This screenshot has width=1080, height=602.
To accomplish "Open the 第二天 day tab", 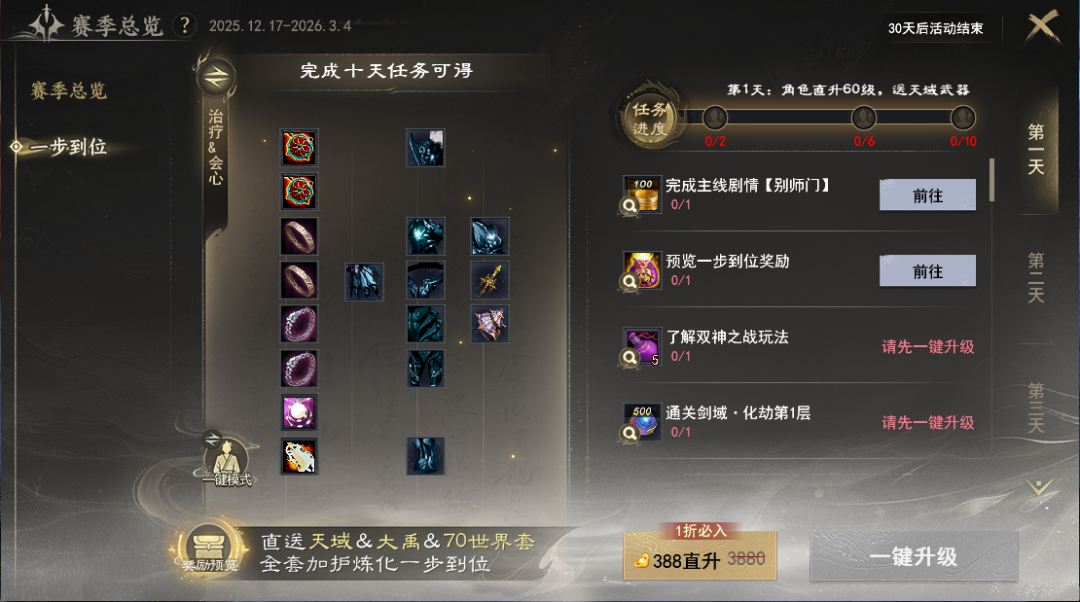I will click(1036, 278).
